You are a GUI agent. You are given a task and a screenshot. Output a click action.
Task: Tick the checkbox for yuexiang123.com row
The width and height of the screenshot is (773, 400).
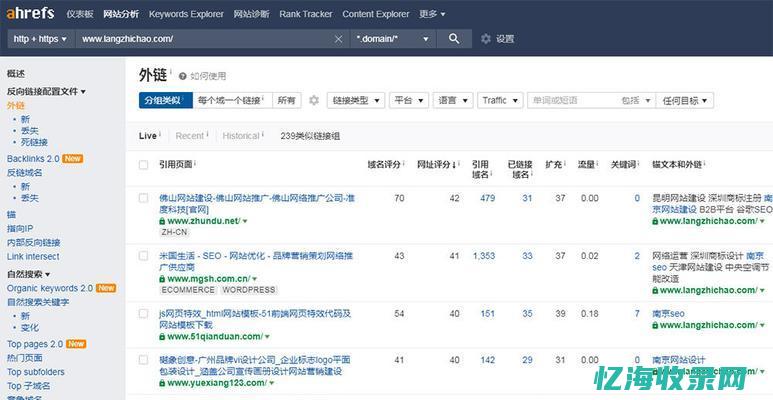(143, 360)
